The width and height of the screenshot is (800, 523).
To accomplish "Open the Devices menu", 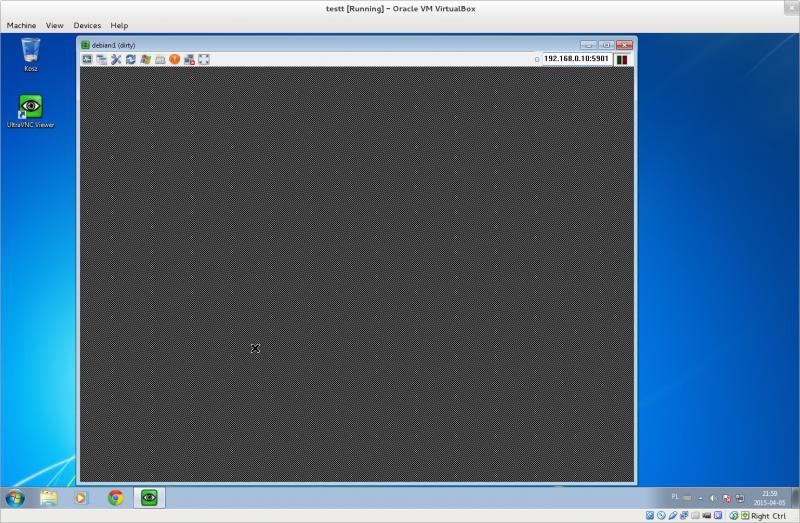I will (87, 25).
